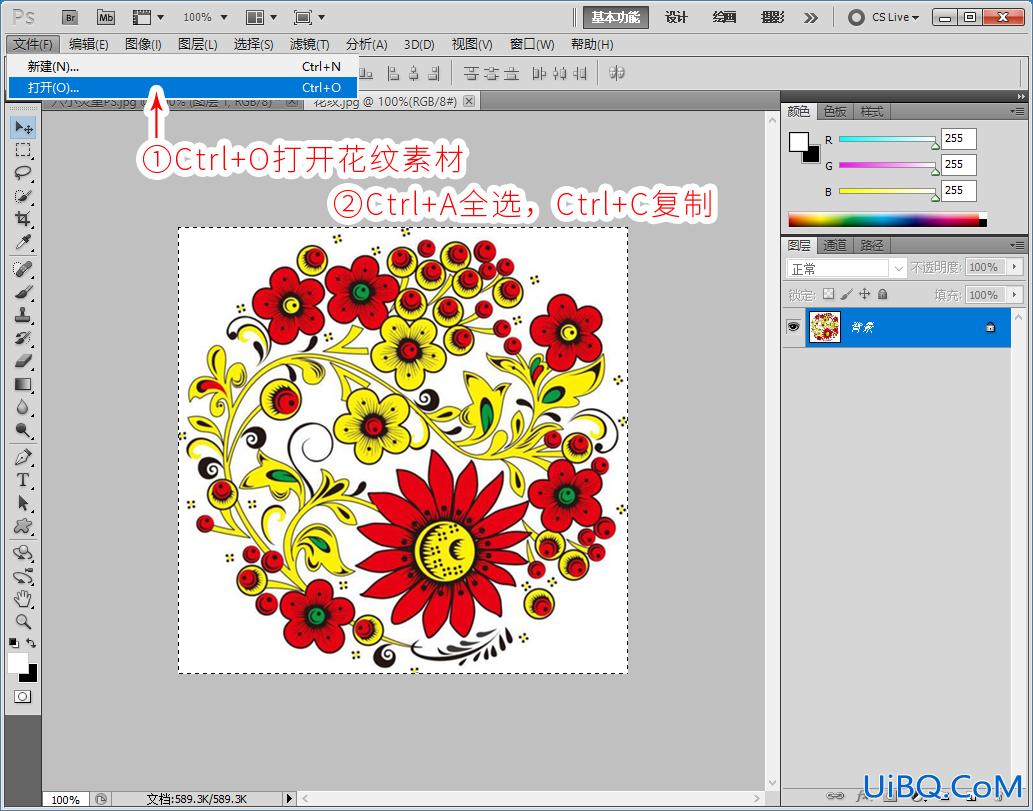Select the Rectangular Marquee tool
This screenshot has width=1033, height=811.
[x=23, y=150]
